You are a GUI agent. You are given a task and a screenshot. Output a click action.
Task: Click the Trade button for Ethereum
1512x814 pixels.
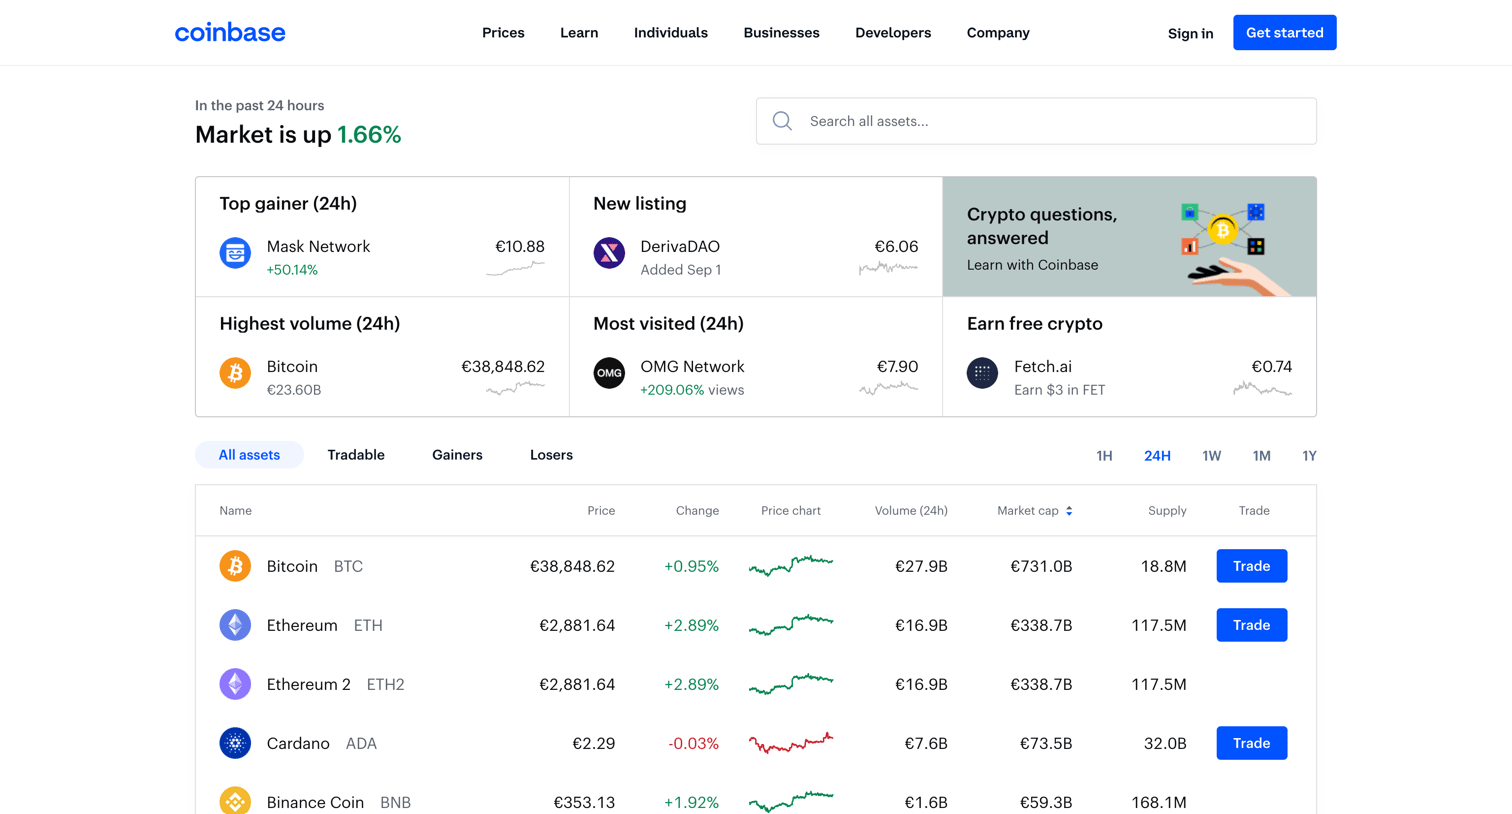coord(1251,625)
